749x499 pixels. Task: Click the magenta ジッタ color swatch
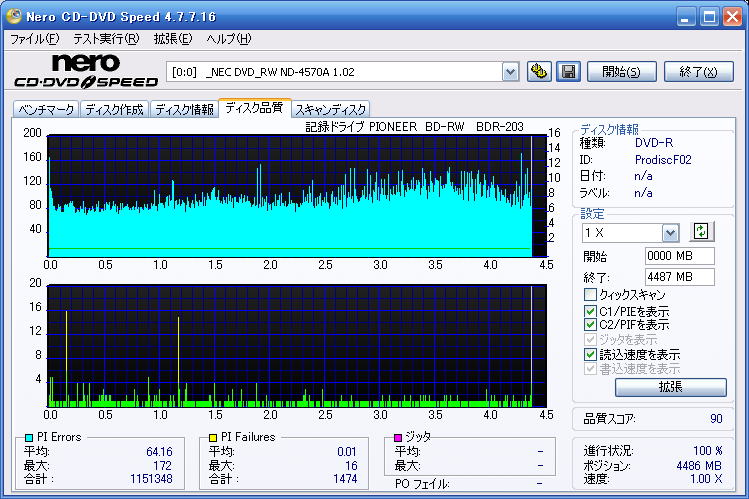pos(398,437)
